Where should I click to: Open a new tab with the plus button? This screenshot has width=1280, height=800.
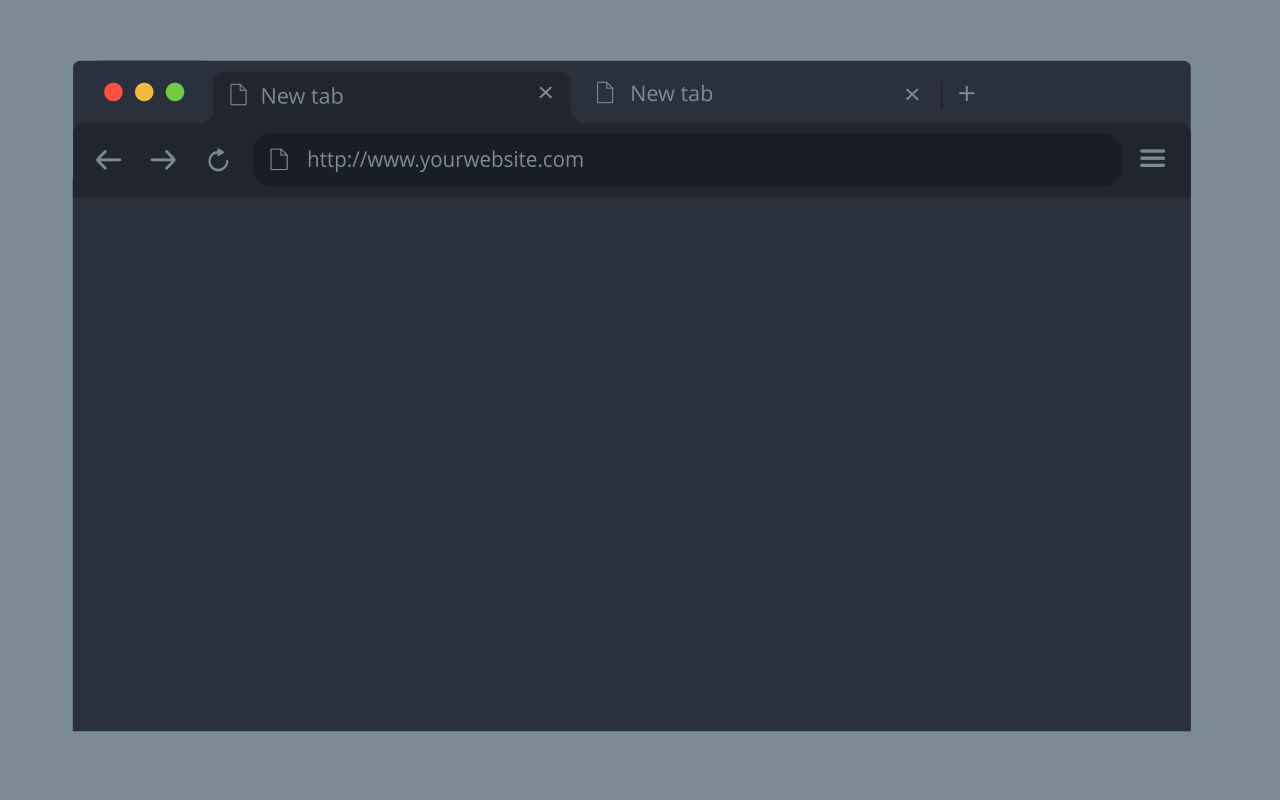click(x=966, y=93)
